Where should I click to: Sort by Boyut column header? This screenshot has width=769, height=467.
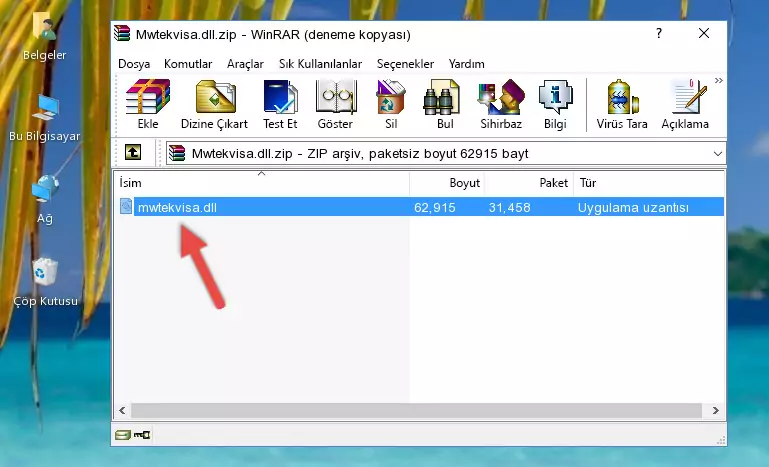click(447, 183)
